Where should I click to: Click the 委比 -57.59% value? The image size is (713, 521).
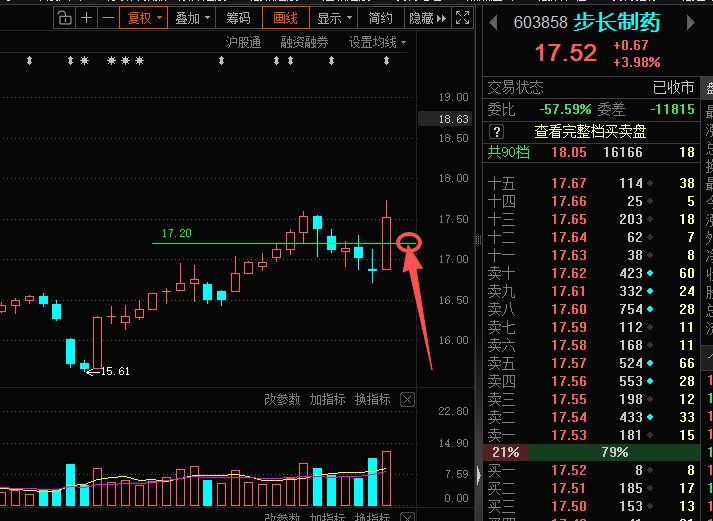point(565,110)
